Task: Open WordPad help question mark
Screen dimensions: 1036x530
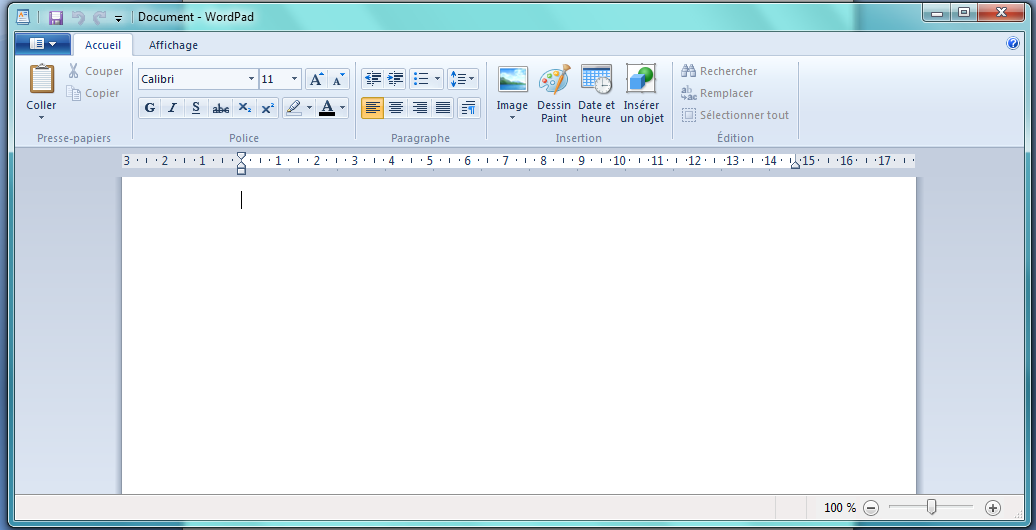Action: click(1013, 44)
